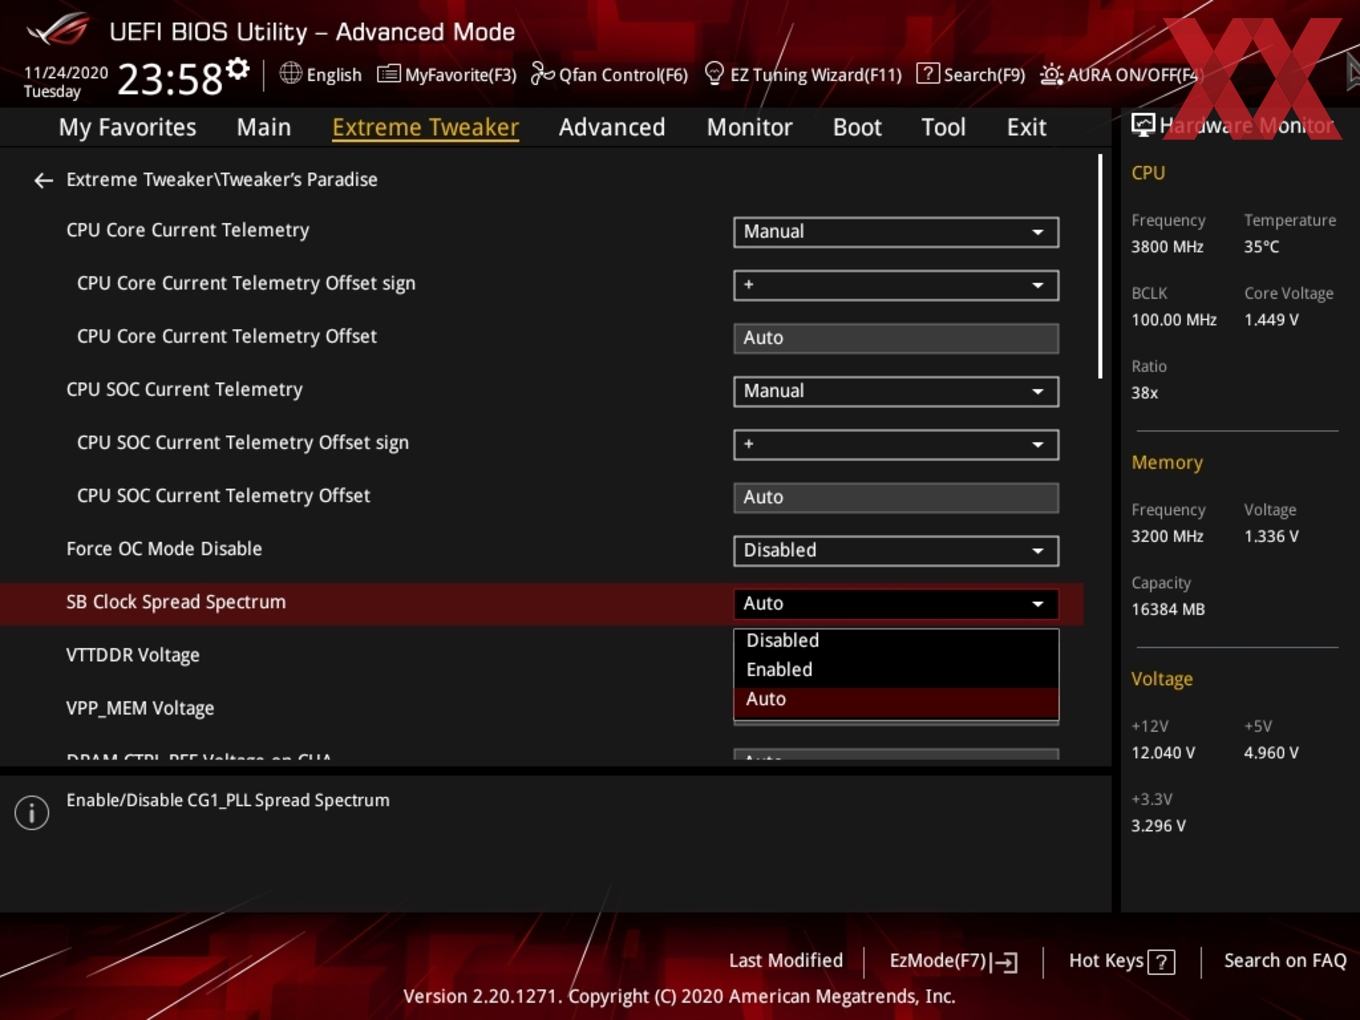
Task: Expand CPU SOC Current Telemetry dropdown
Action: pos(896,391)
